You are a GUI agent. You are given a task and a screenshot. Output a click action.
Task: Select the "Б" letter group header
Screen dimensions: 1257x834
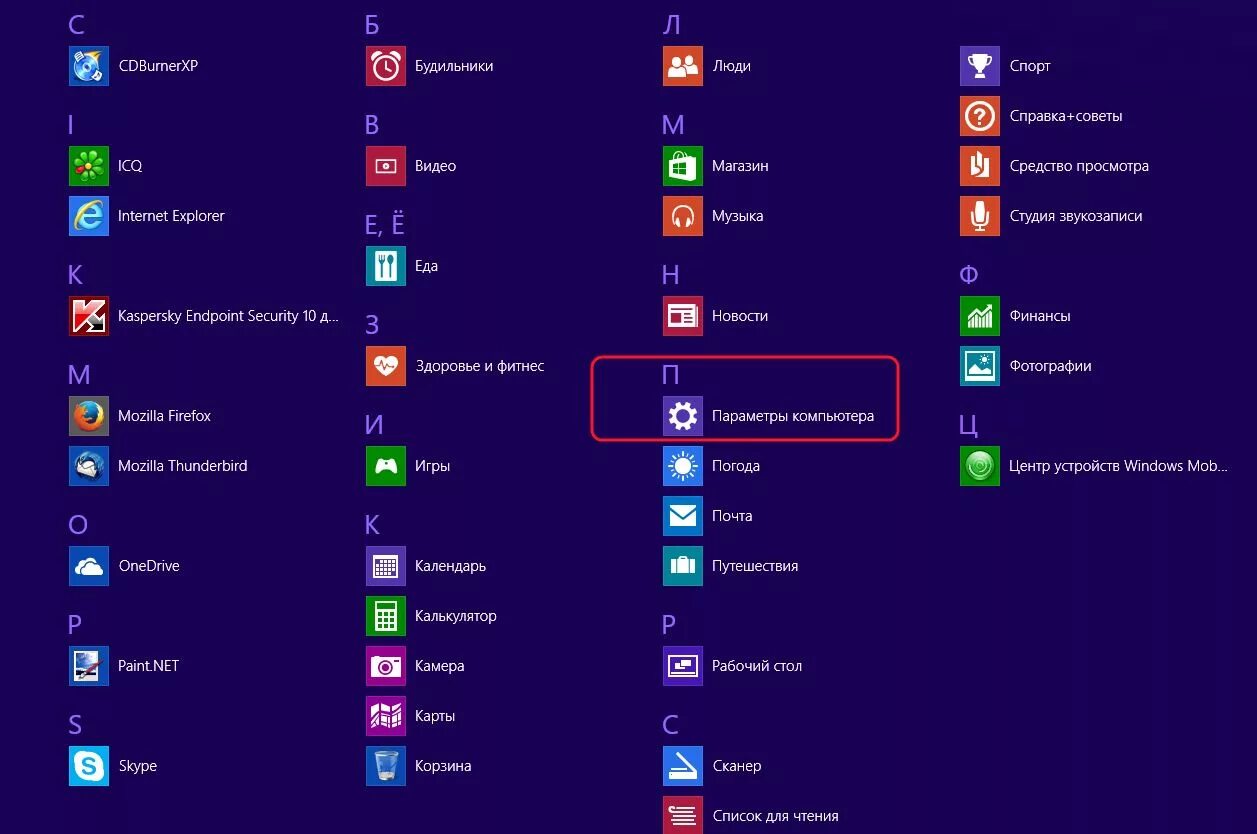point(373,25)
